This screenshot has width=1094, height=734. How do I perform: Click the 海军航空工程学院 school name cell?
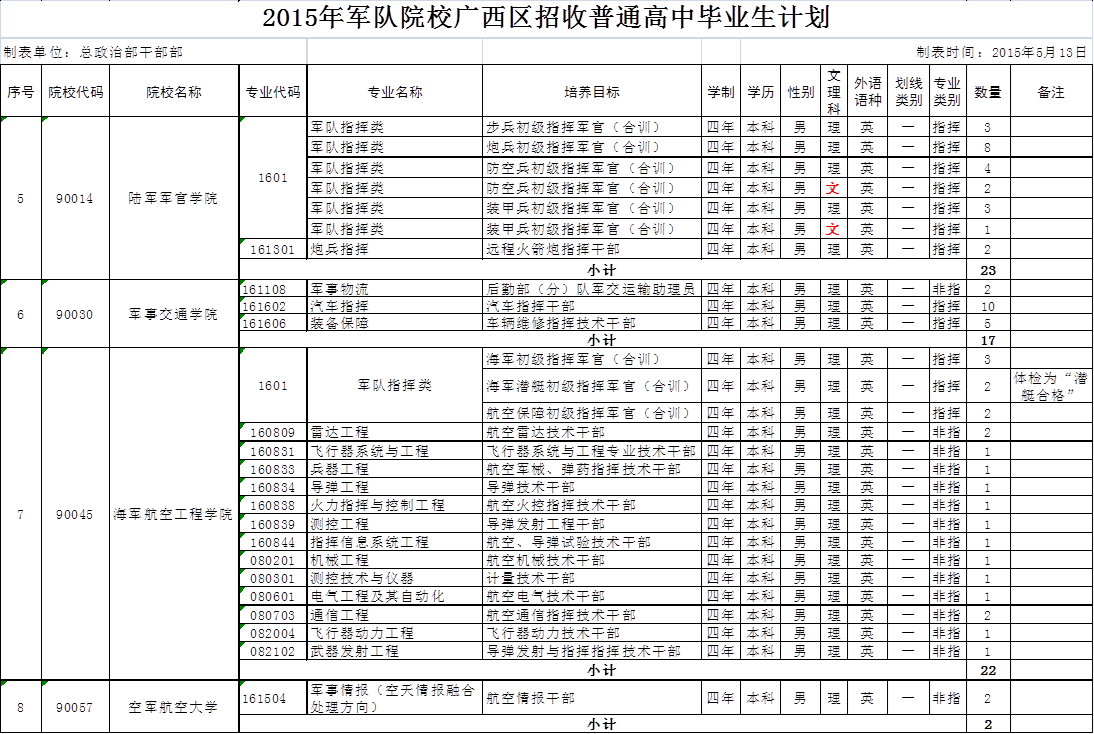[174, 515]
